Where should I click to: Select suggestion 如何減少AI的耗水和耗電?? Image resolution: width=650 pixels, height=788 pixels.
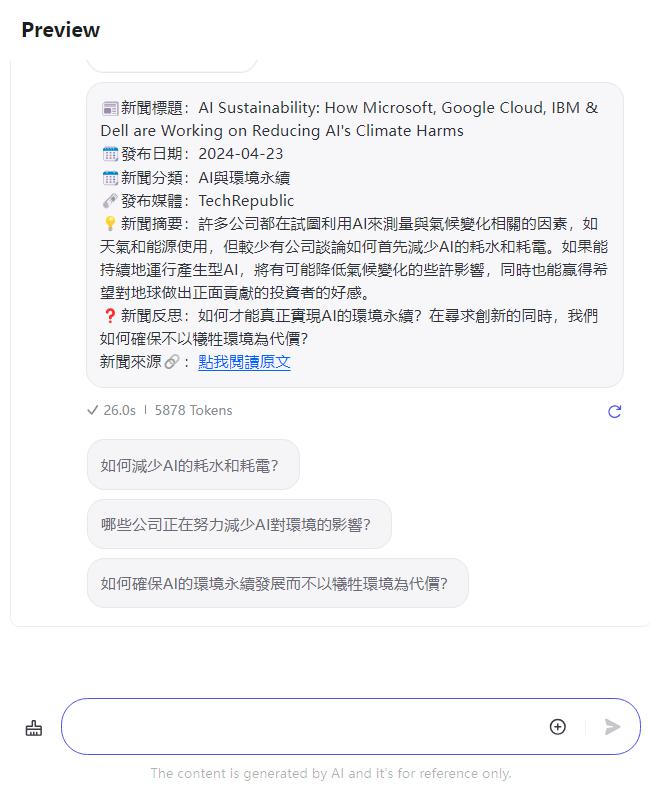(x=193, y=465)
